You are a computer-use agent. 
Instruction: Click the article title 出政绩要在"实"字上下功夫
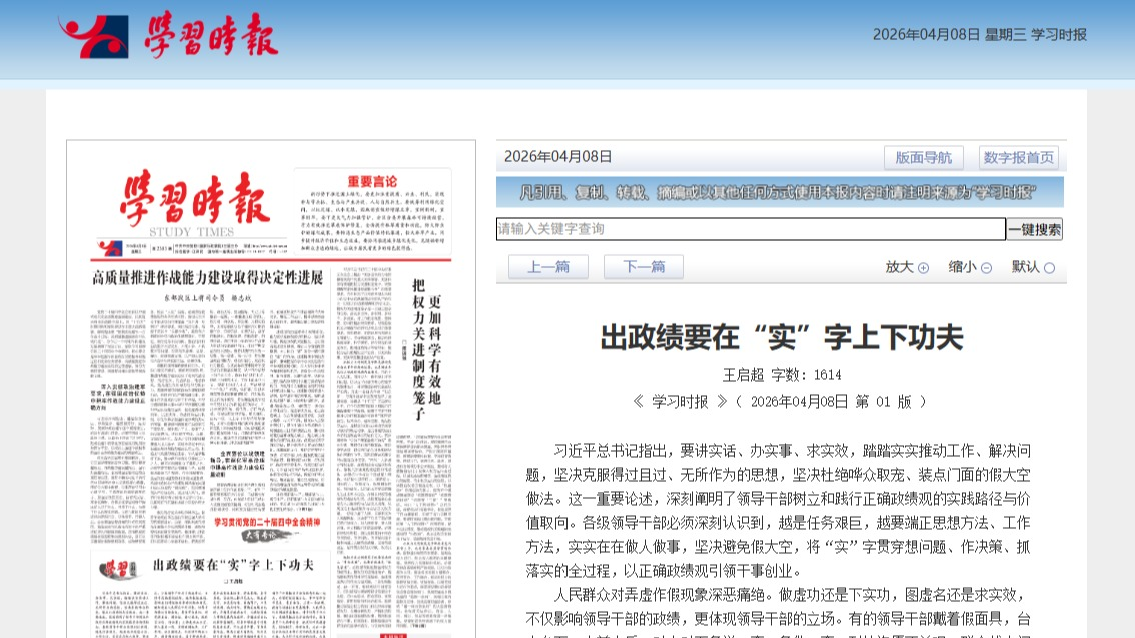781,338
